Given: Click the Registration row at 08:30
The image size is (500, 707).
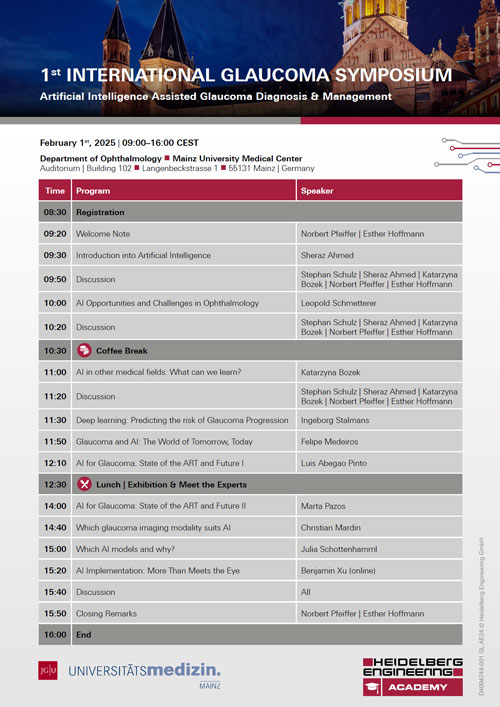Looking at the screenshot, I should (x=250, y=212).
